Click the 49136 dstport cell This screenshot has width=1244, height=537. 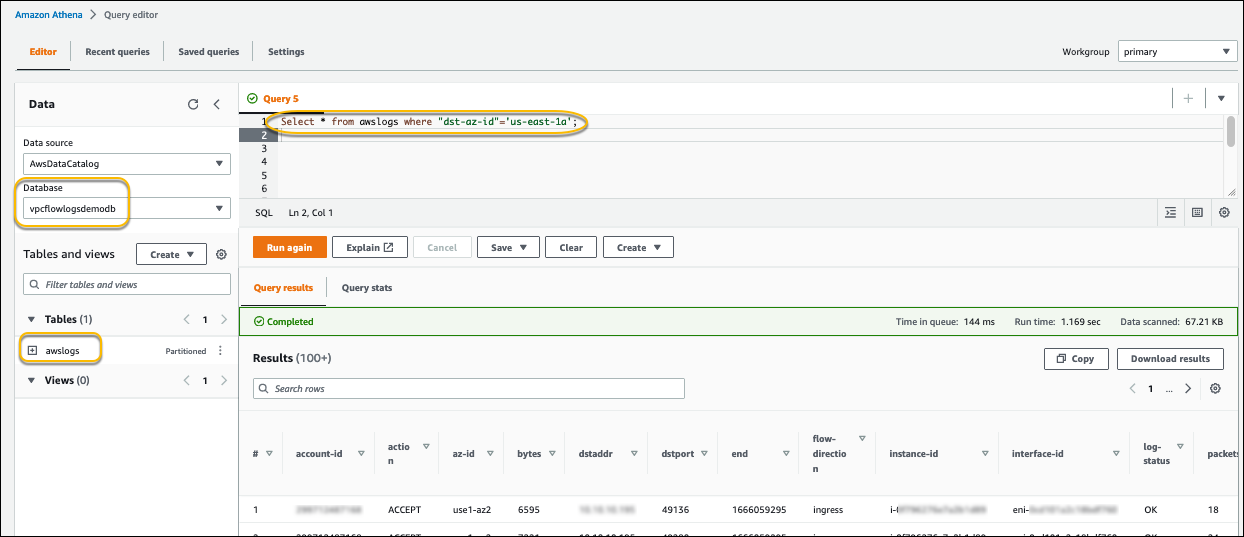click(x=677, y=510)
